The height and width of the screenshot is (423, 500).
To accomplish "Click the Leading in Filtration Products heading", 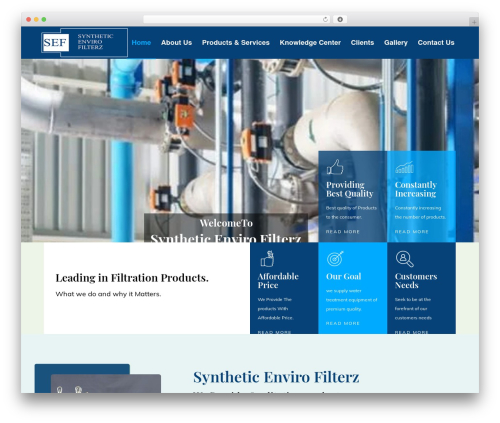I will click(132, 278).
